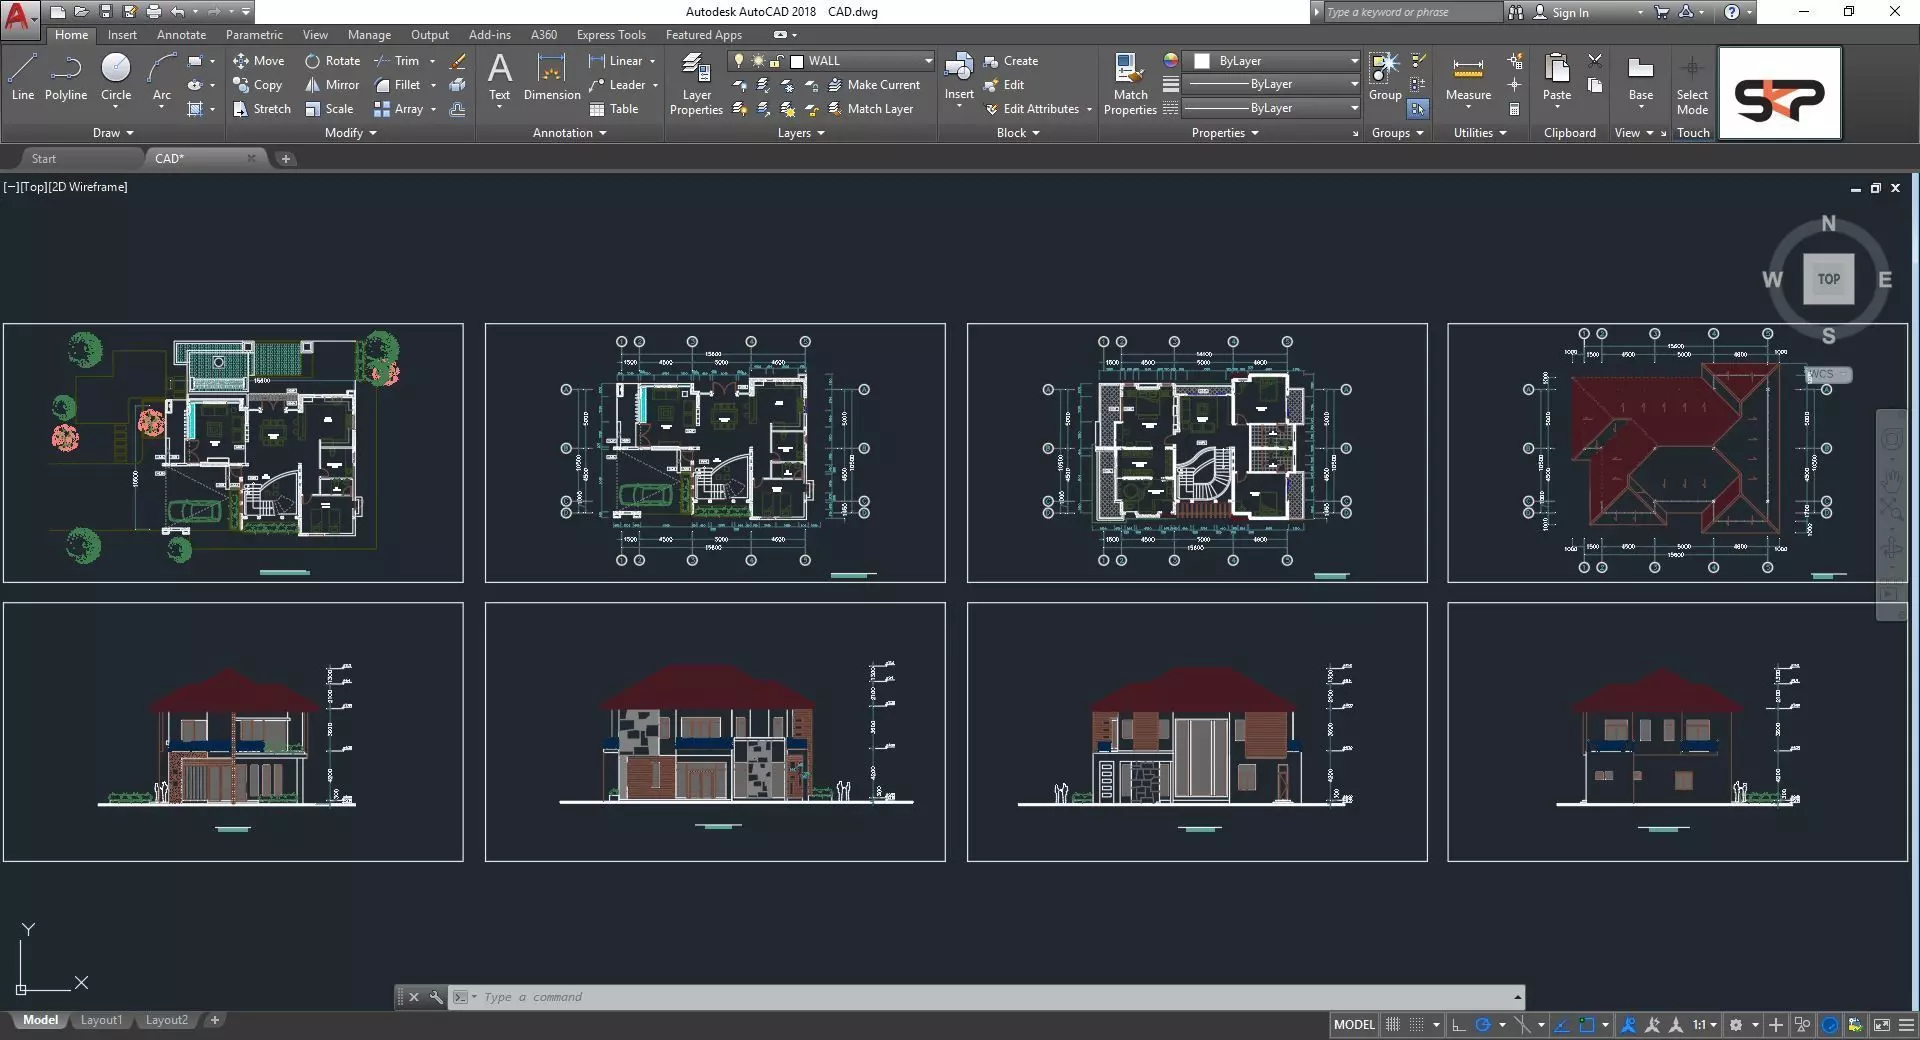
Task: Switch to the Insert ribbon tab
Action: [122, 35]
